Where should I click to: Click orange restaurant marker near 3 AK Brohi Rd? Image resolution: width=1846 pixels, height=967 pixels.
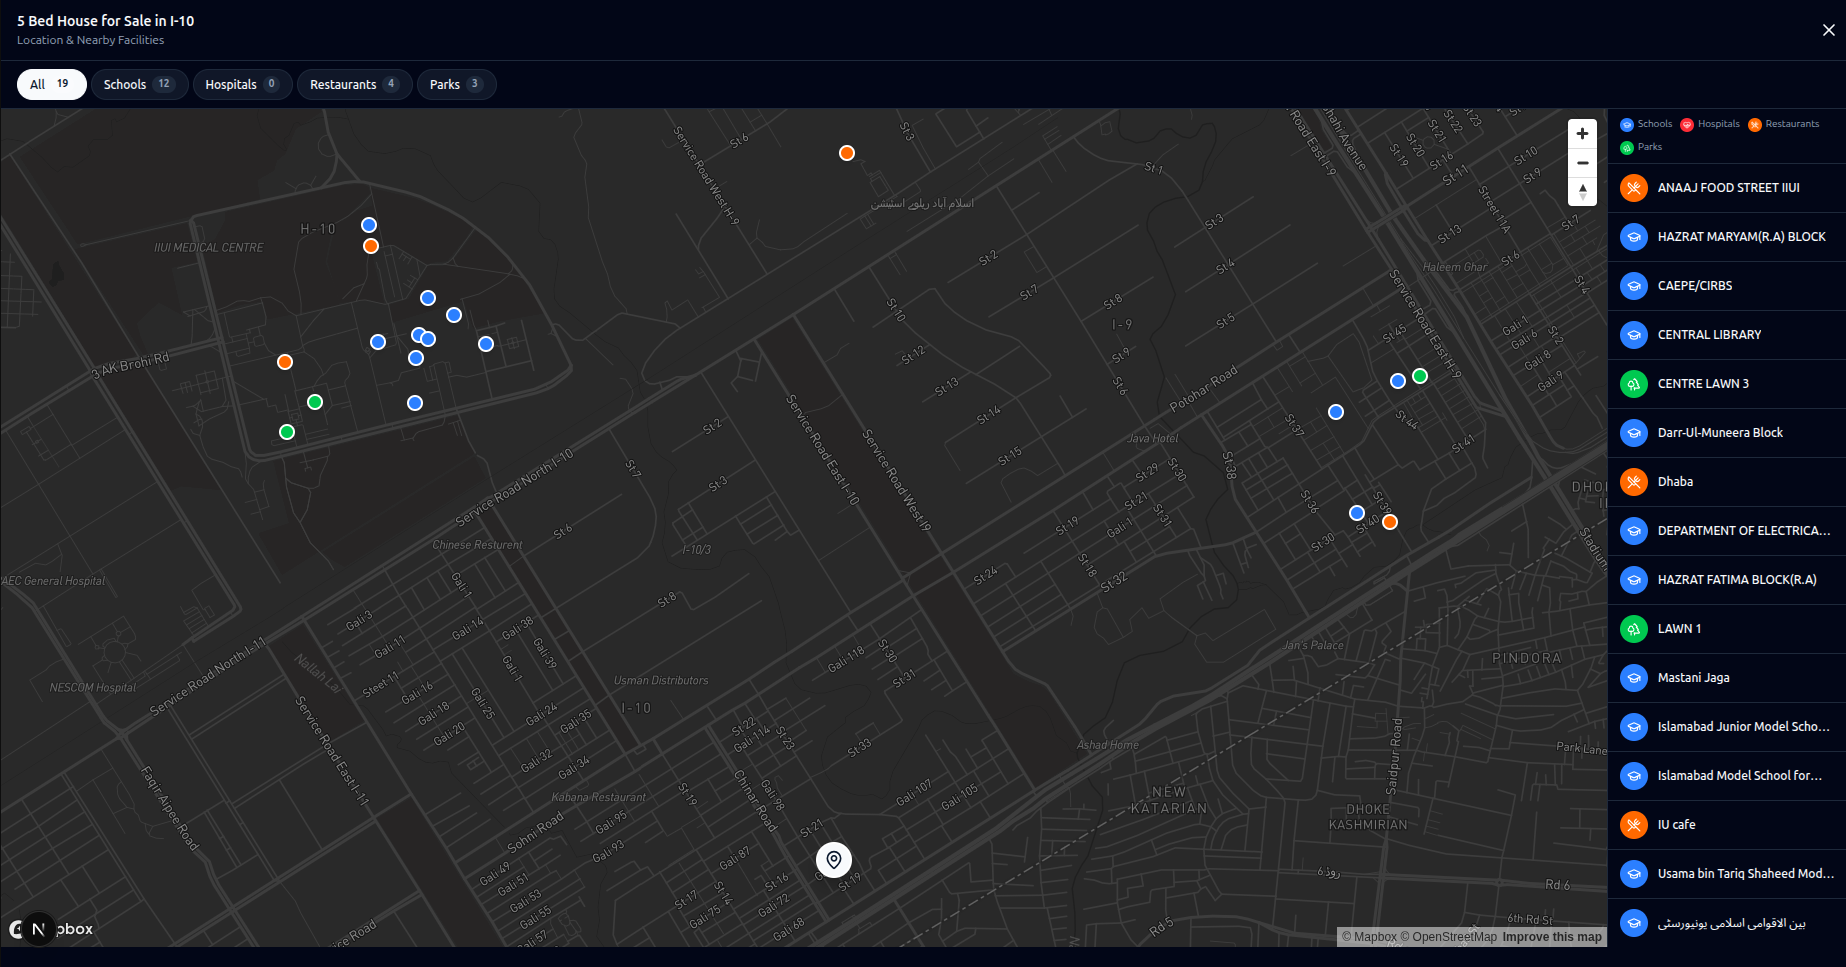285,362
